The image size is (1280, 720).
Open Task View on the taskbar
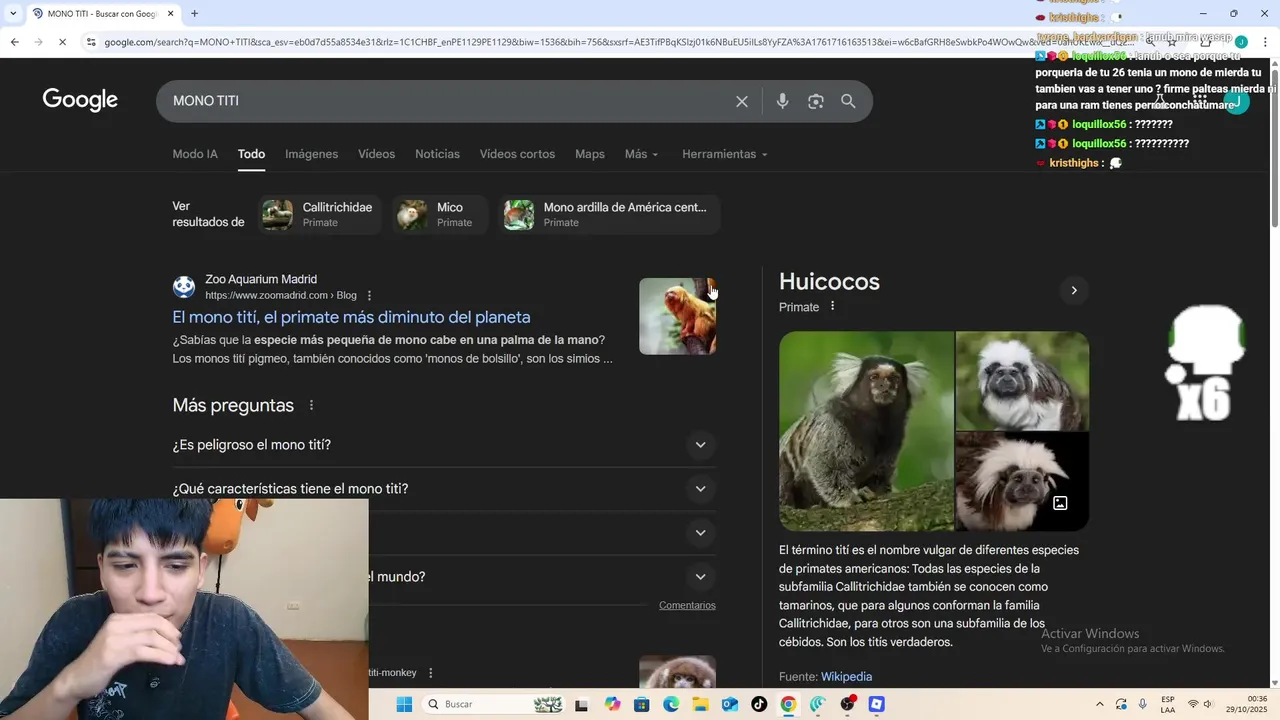581,704
